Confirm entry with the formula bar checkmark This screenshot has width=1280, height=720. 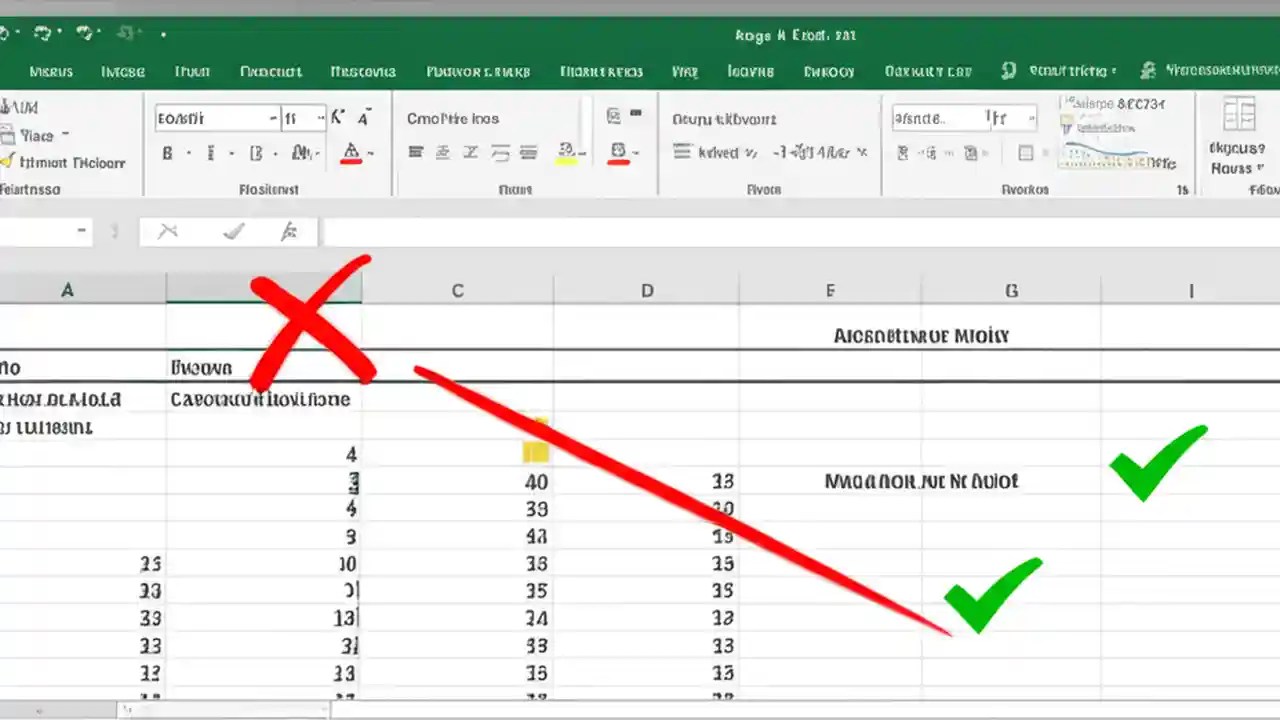233,231
